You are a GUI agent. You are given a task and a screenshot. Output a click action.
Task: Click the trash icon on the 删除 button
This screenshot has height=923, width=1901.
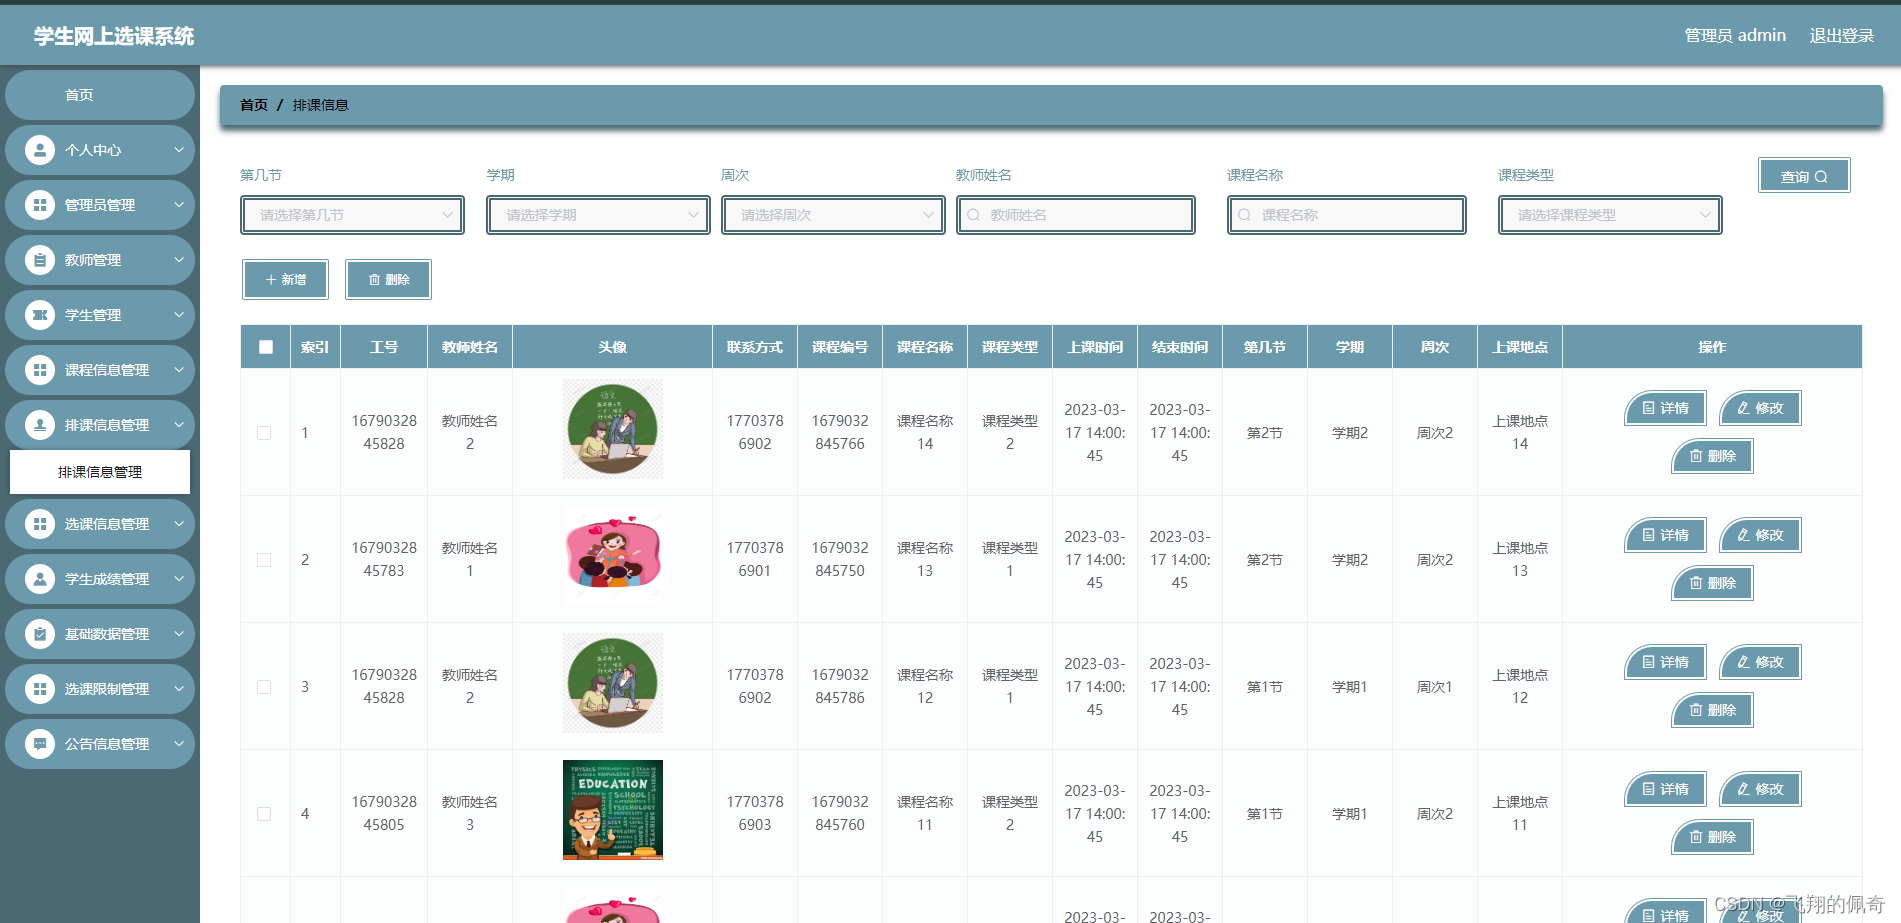375,279
